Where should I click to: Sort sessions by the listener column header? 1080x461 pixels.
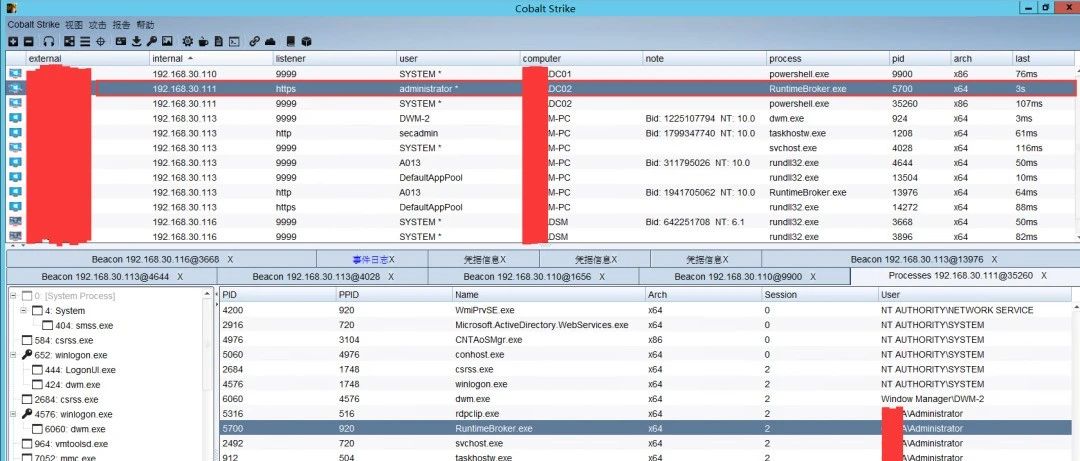334,59
